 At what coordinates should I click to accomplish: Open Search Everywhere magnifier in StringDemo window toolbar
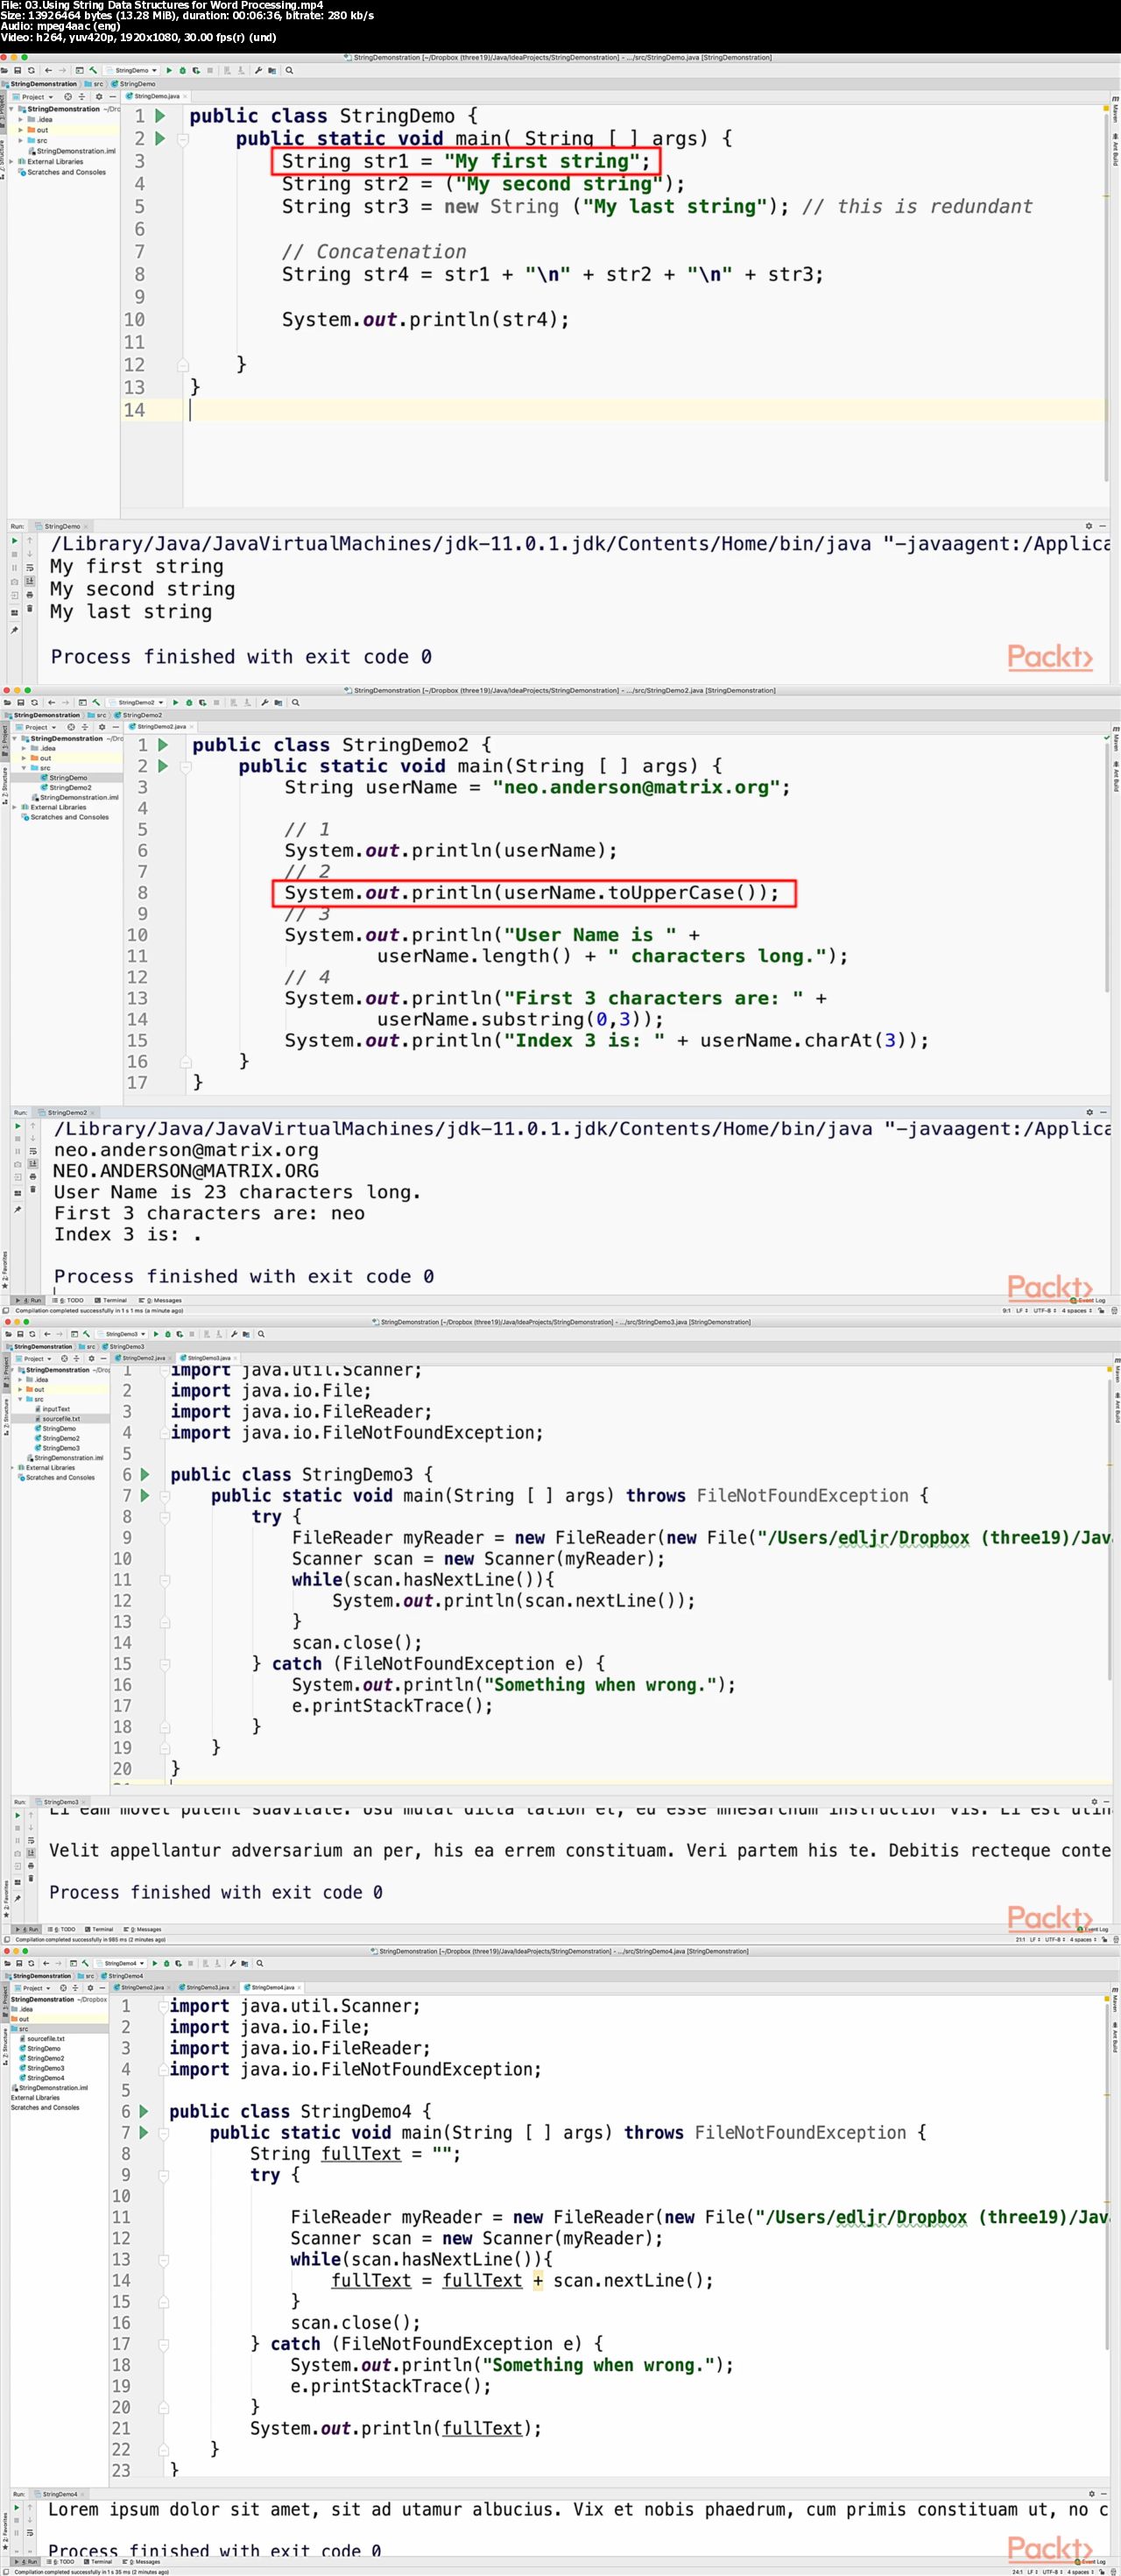(289, 71)
